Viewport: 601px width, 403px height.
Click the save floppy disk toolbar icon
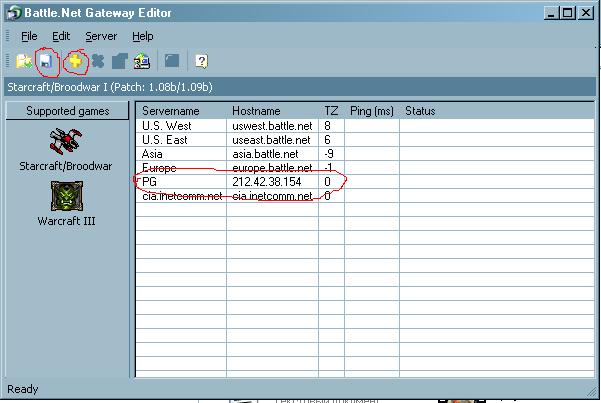click(46, 61)
